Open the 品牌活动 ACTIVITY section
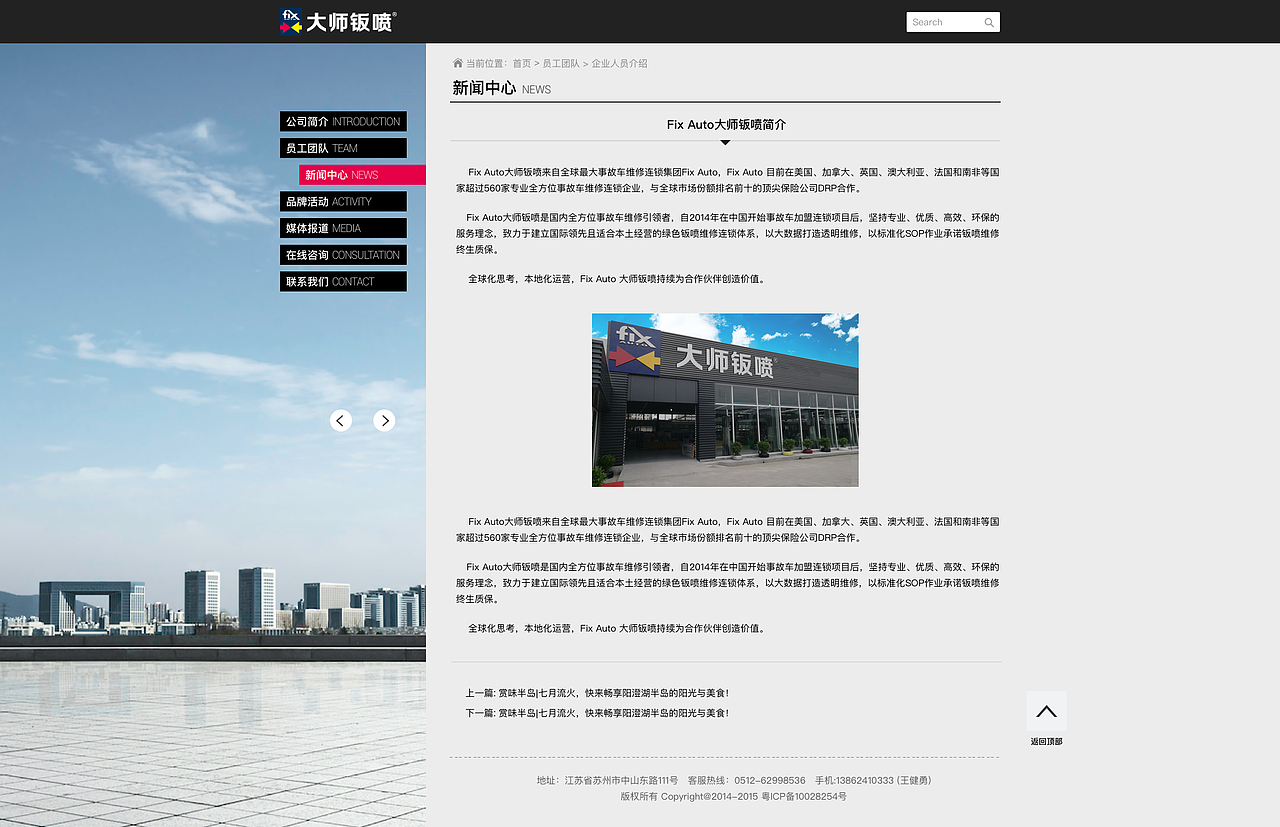Screen dimensions: 1280x827 343,201
